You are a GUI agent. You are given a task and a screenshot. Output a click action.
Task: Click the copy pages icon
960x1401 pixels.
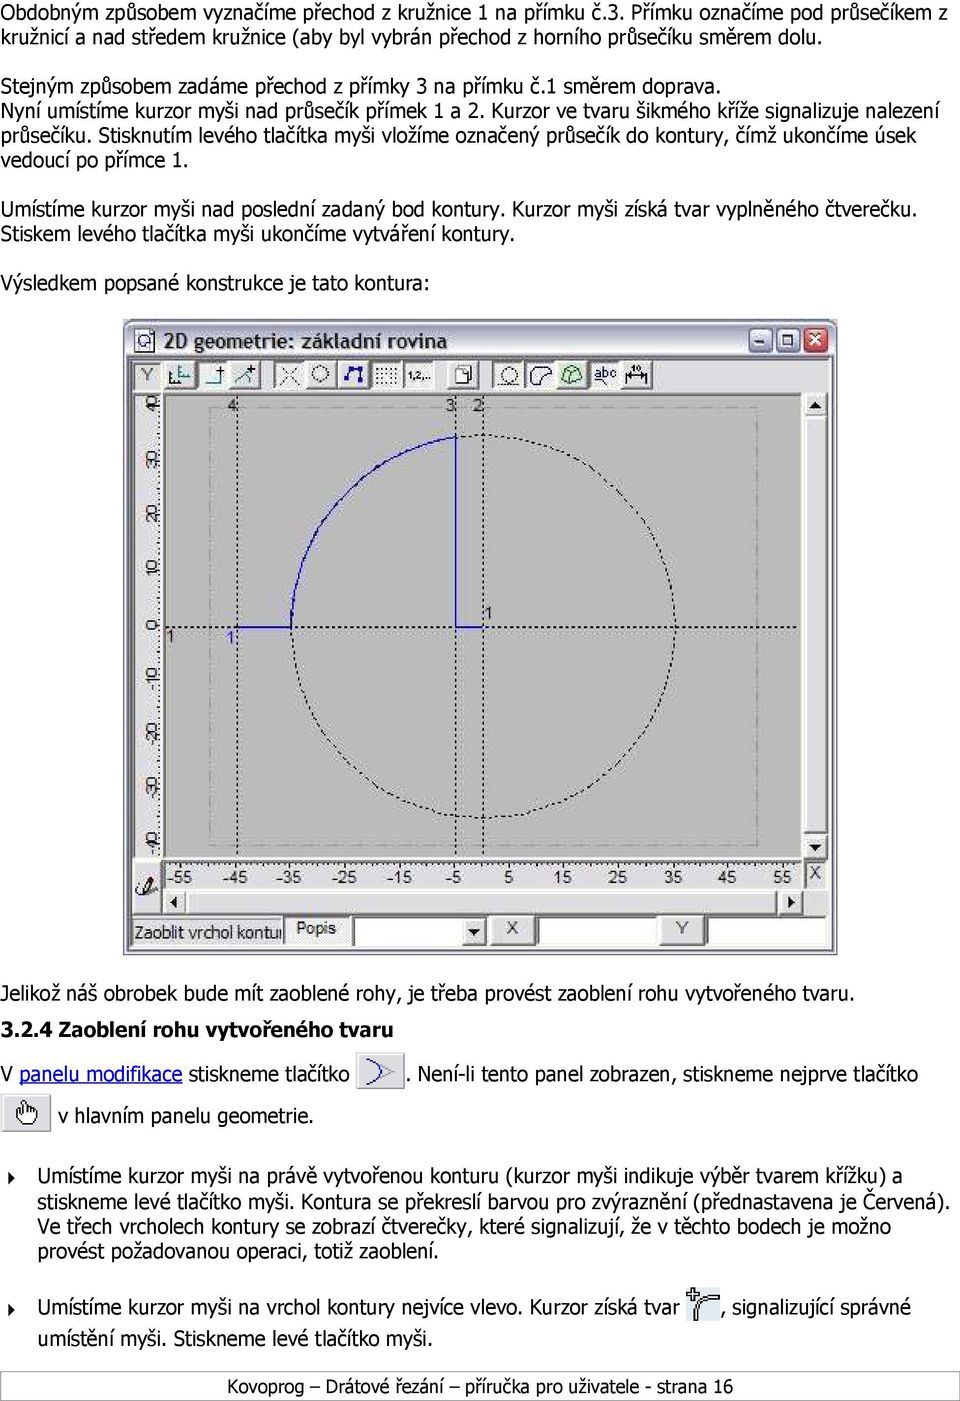pos(464,375)
